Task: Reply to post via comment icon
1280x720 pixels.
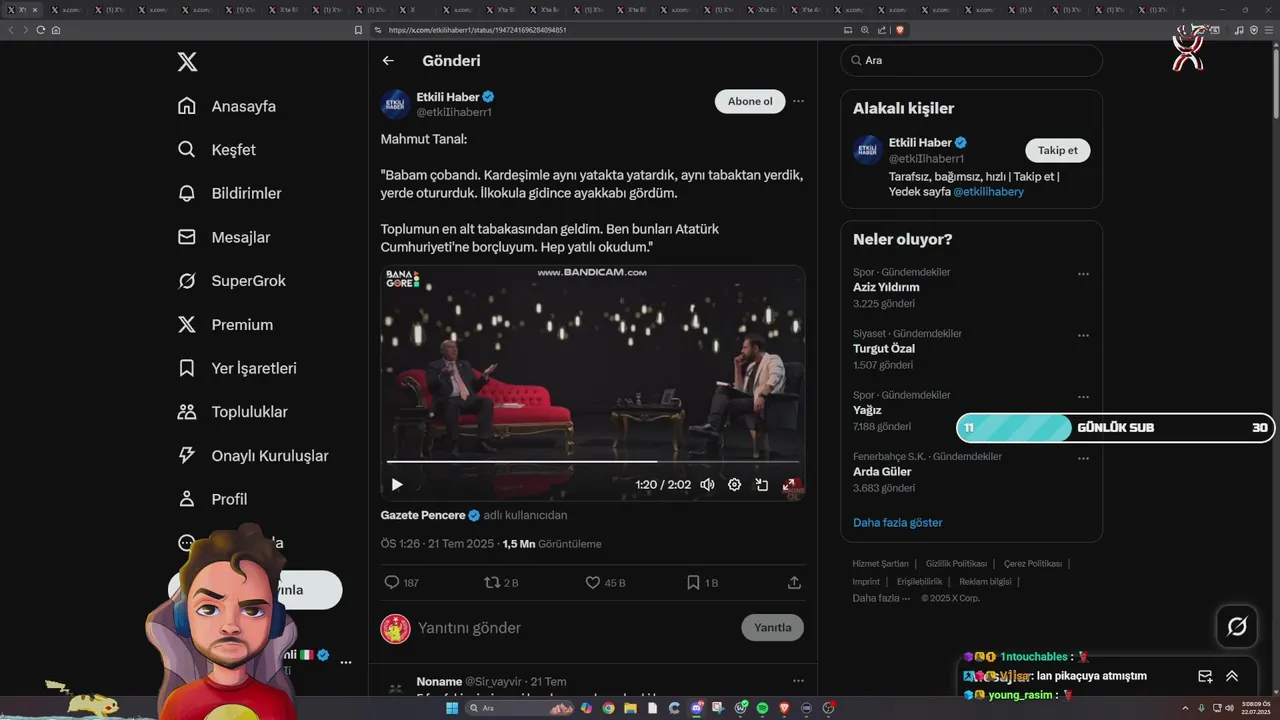Action: pos(392,582)
